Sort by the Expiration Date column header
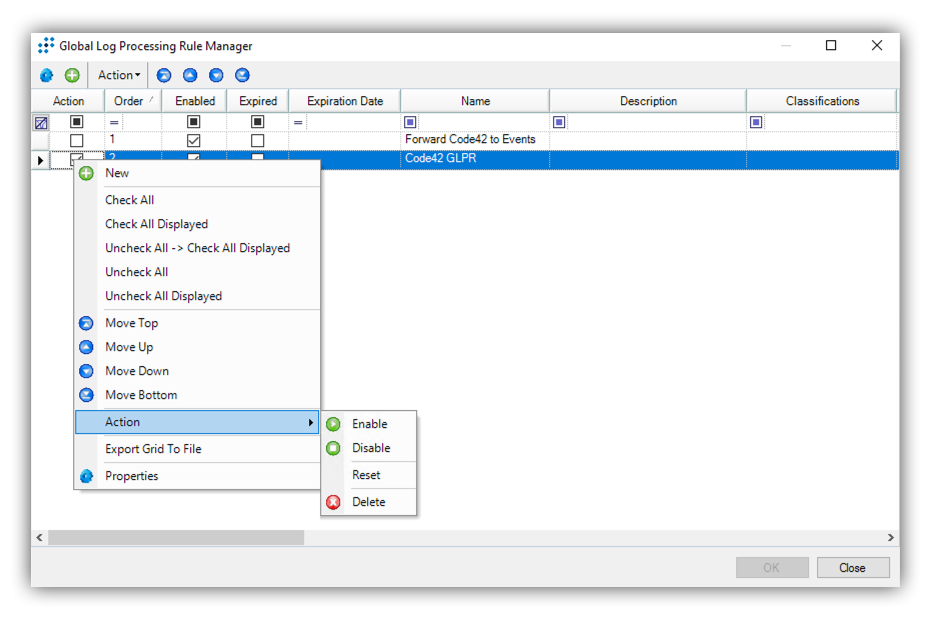Viewport: 934px width, 618px height. click(x=344, y=101)
